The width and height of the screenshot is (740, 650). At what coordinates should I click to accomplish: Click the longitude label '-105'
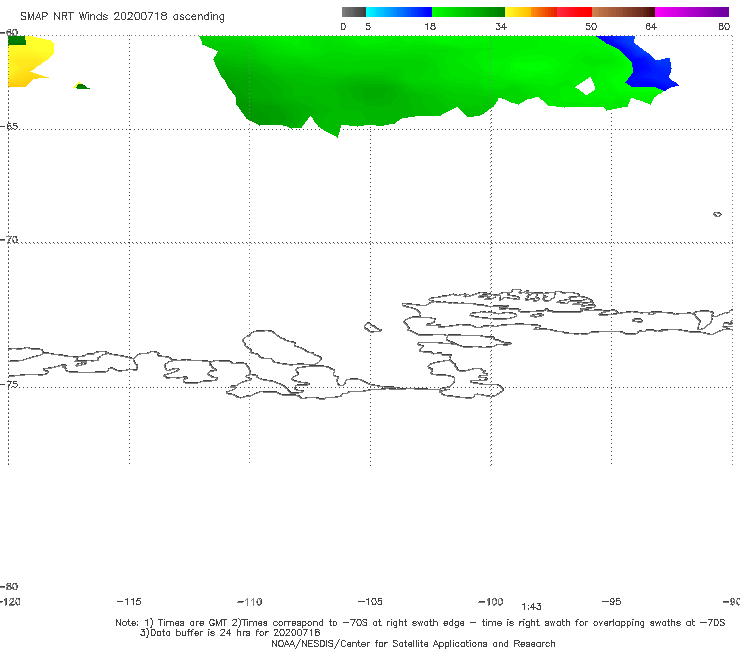[370, 601]
